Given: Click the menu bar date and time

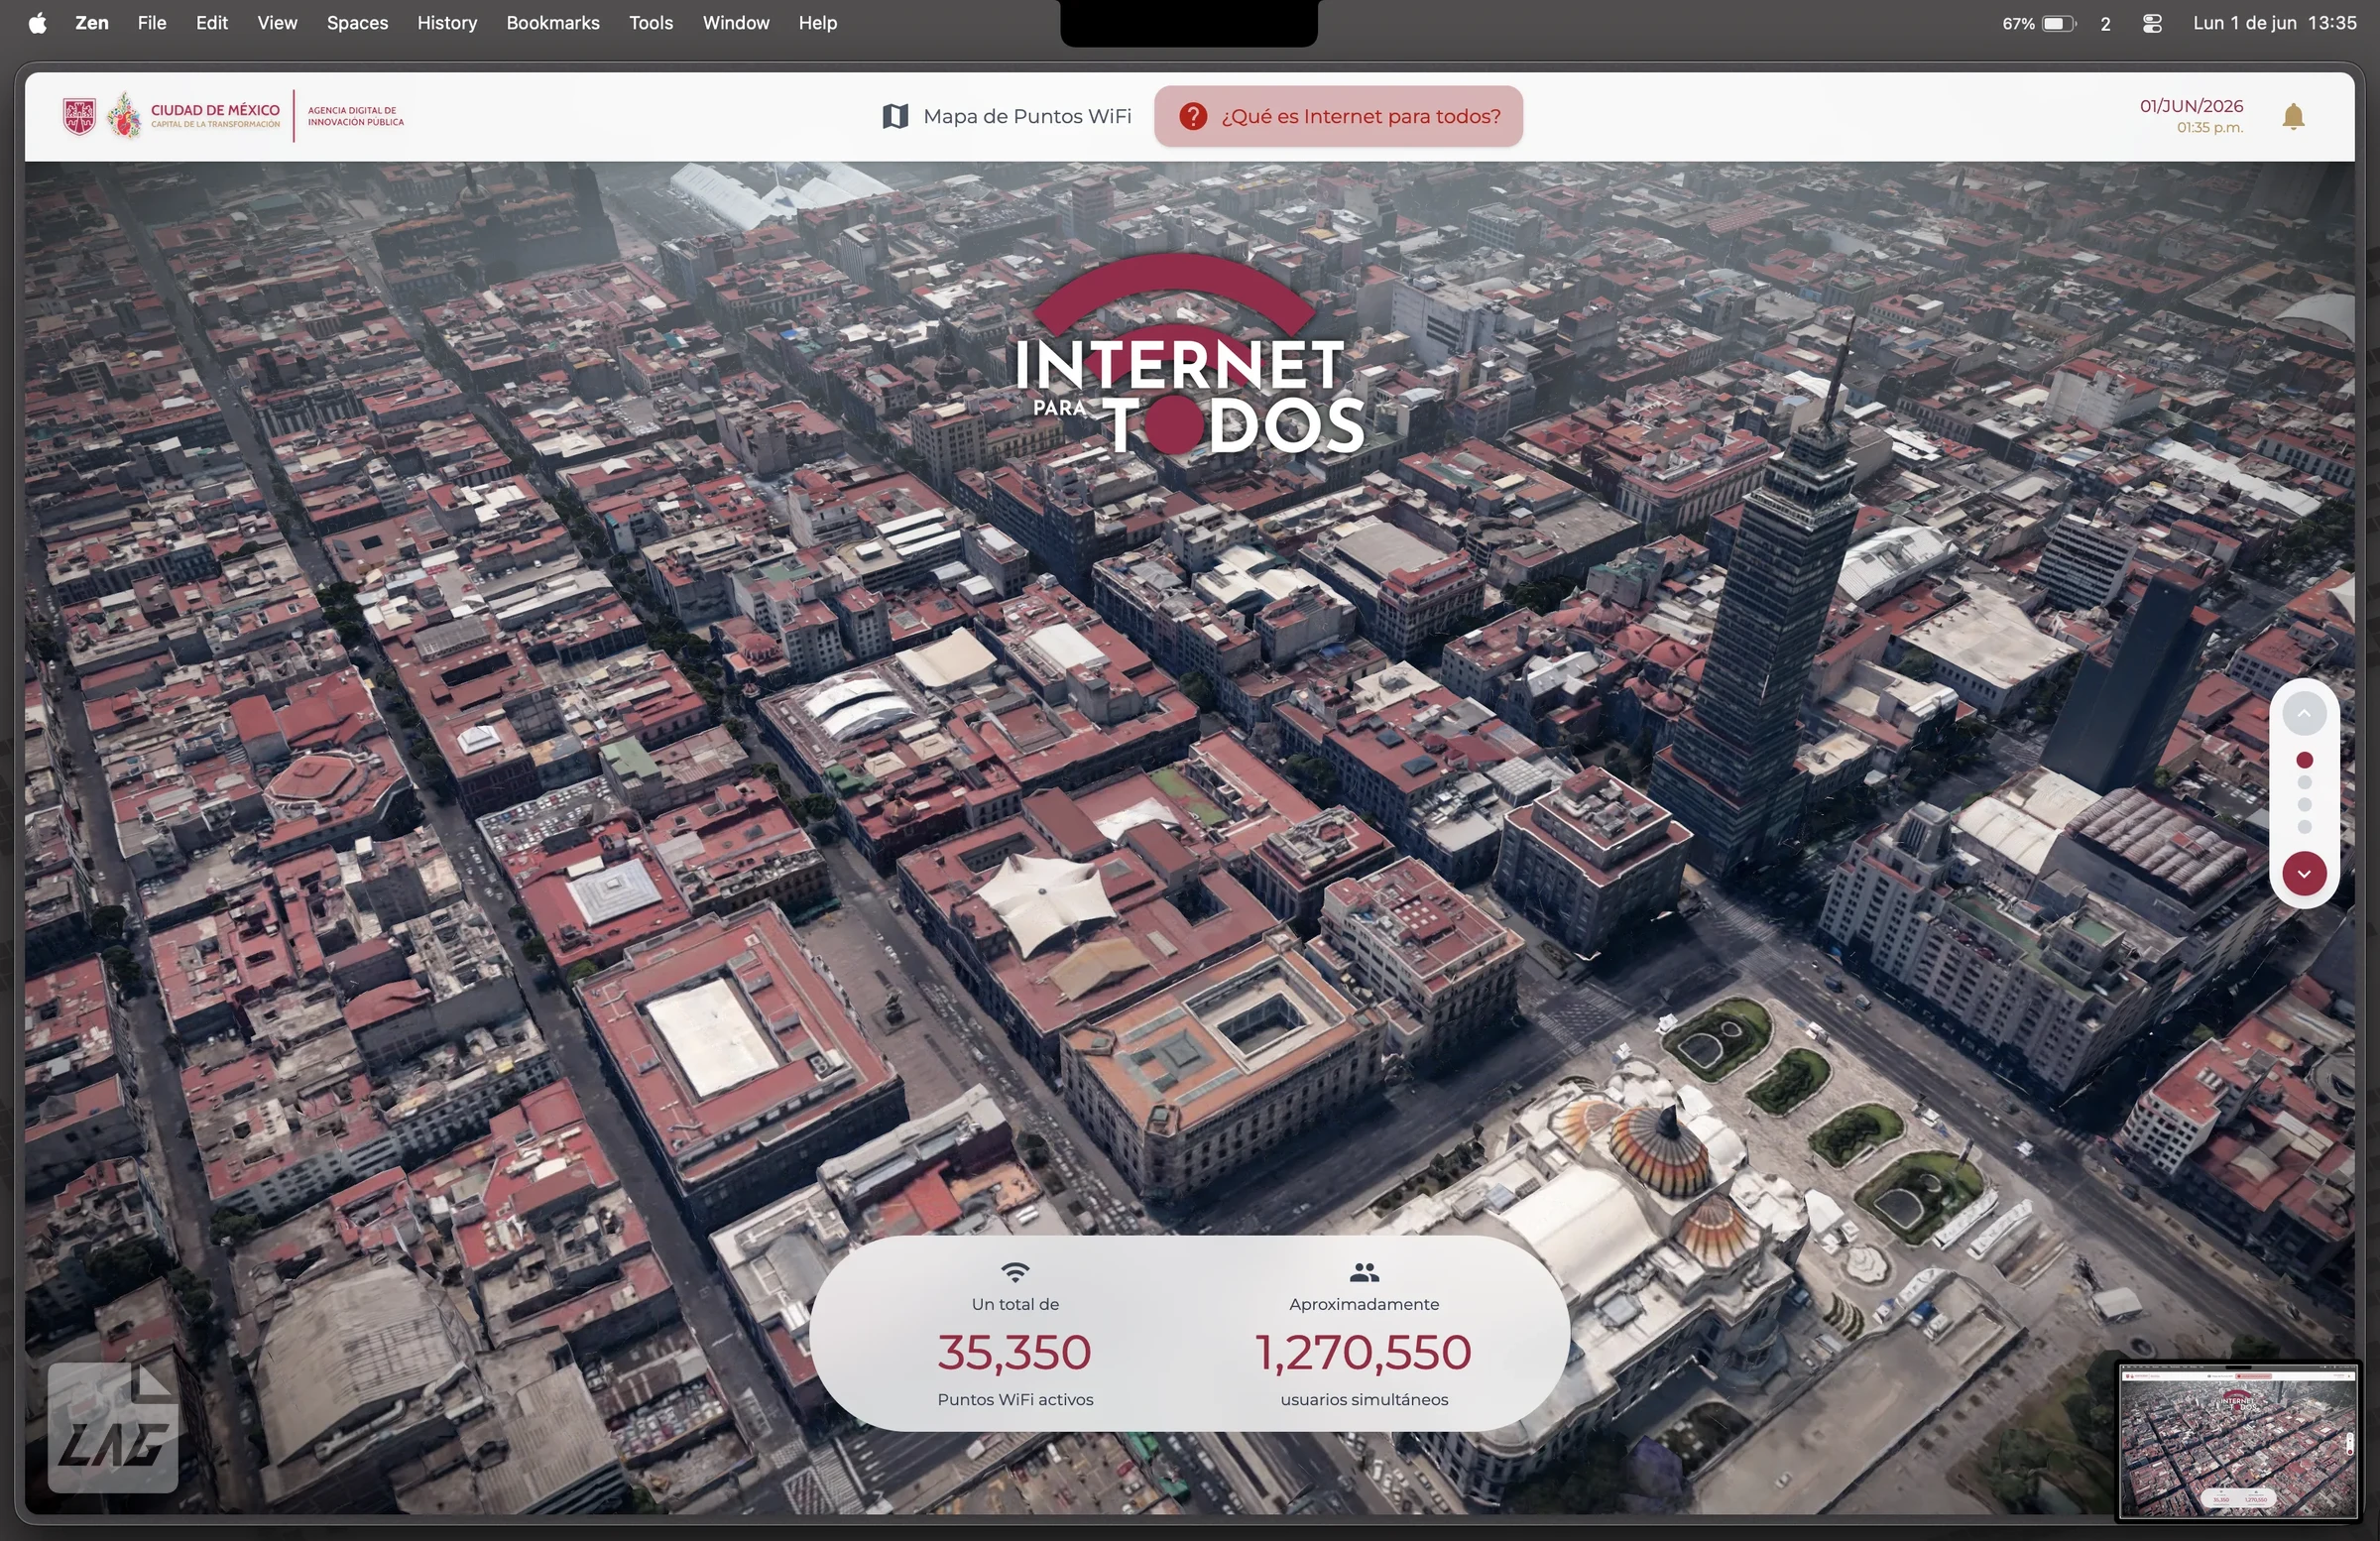Looking at the screenshot, I should pos(2275,23).
